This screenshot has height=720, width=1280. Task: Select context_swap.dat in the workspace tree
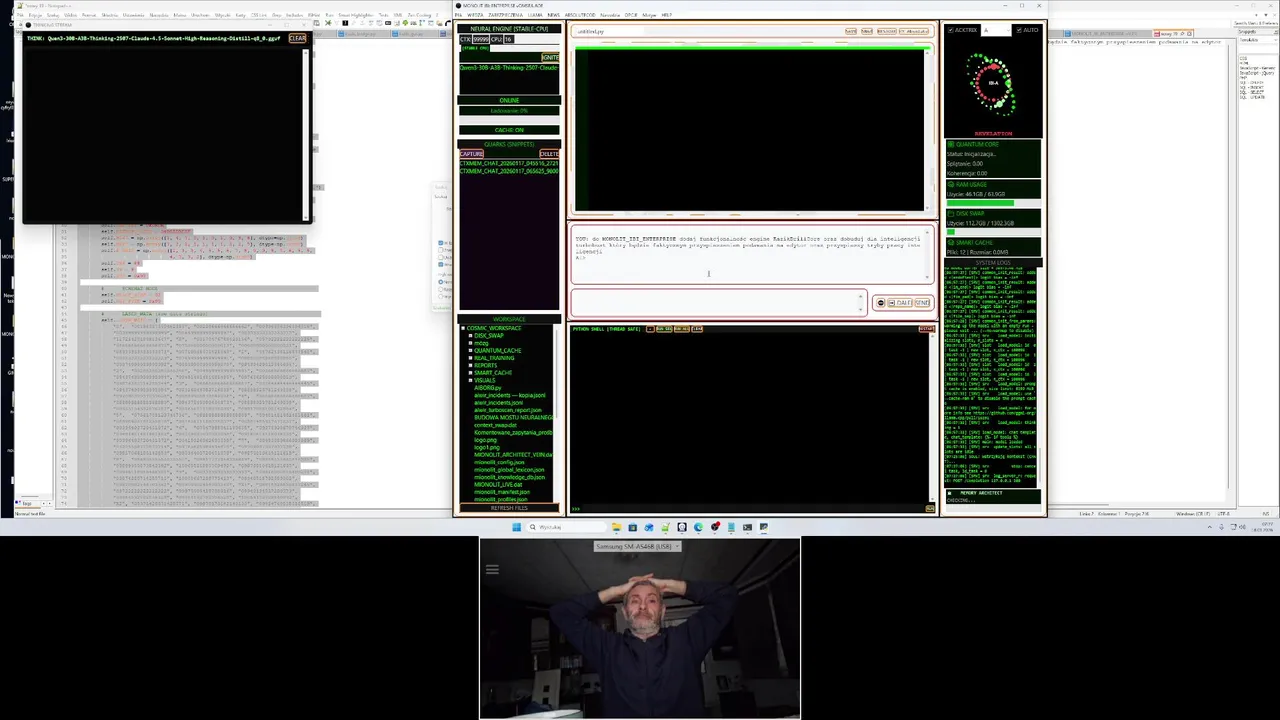coord(495,425)
